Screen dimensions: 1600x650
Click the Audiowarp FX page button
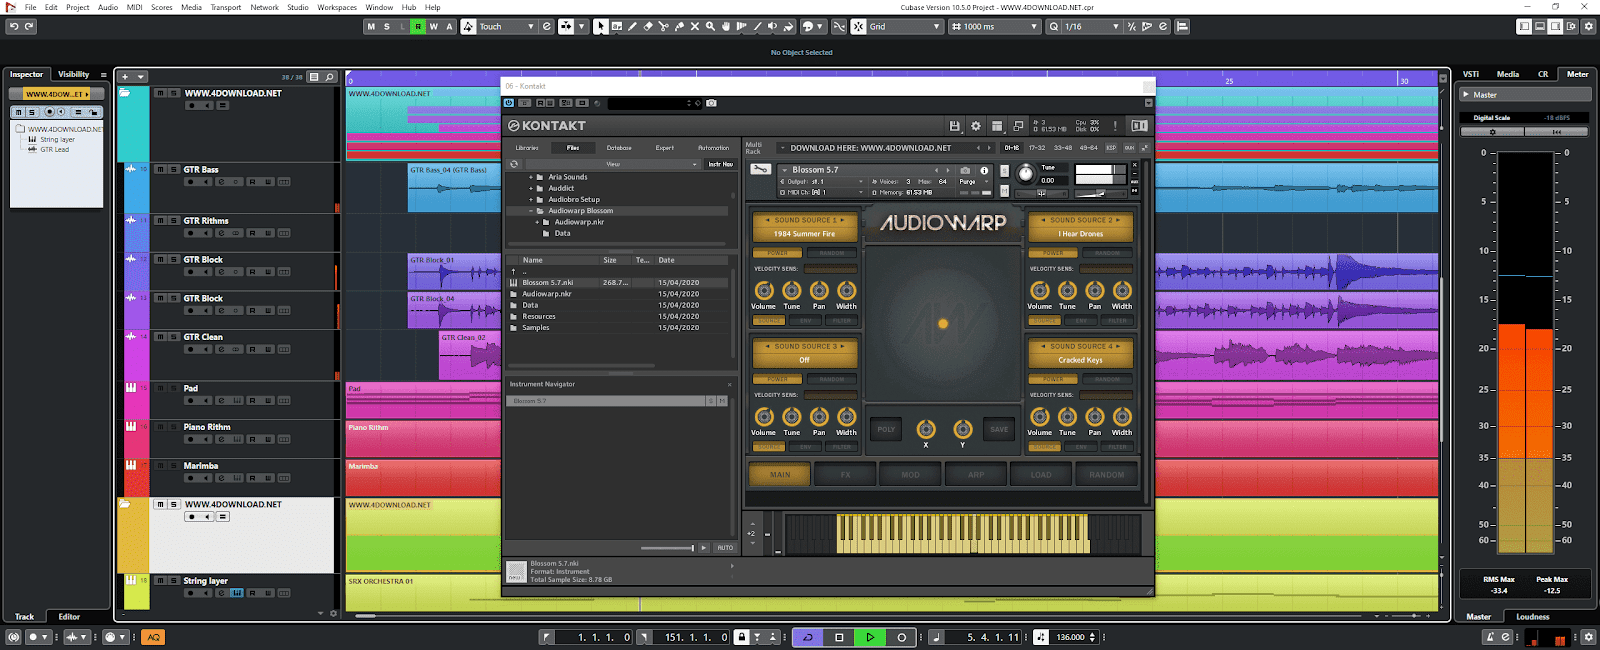tap(845, 475)
